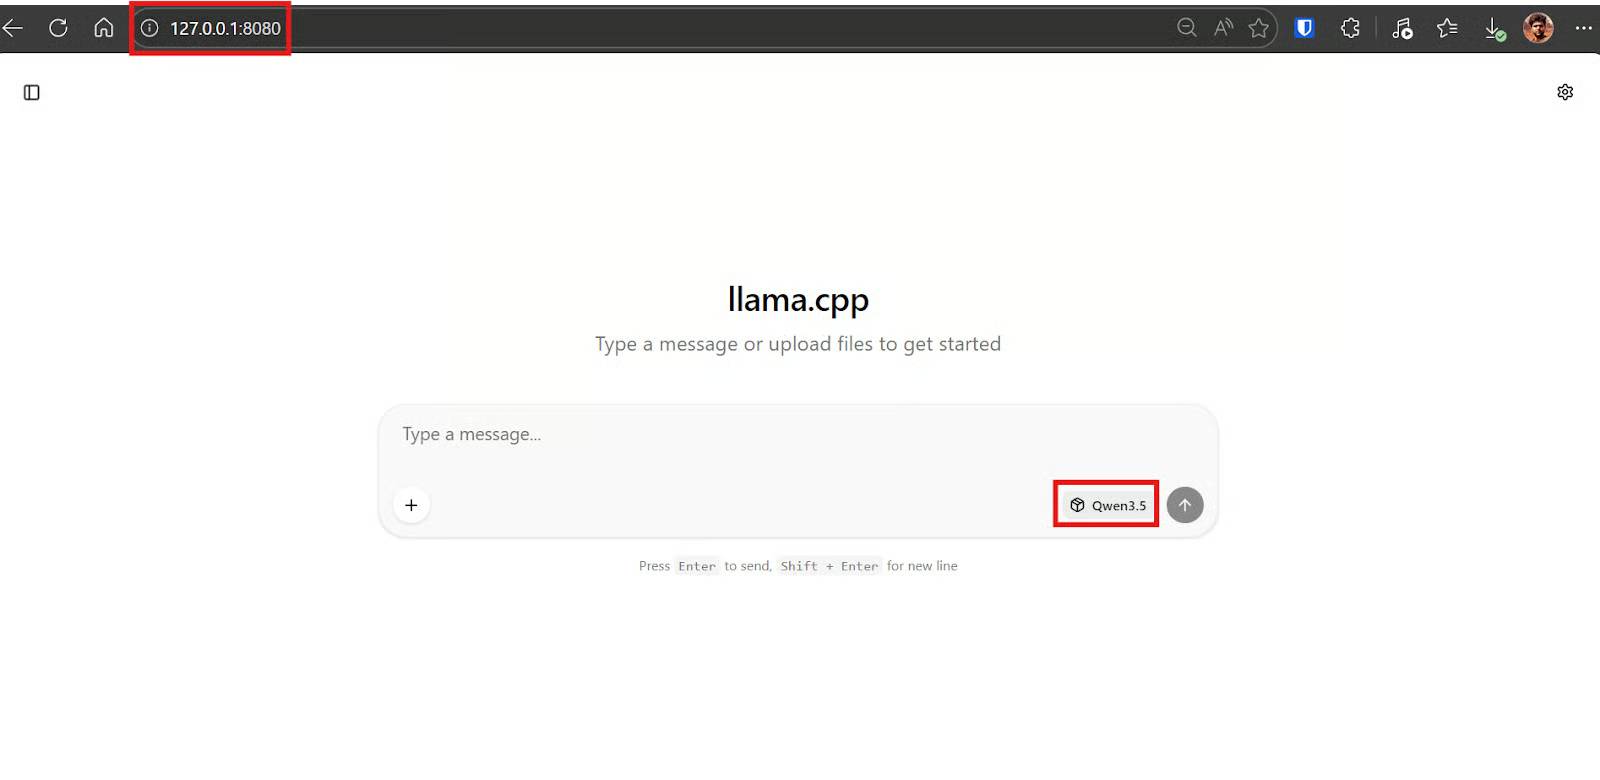The image size is (1600, 780).
Task: Go to the browser home page
Action: pos(103,28)
